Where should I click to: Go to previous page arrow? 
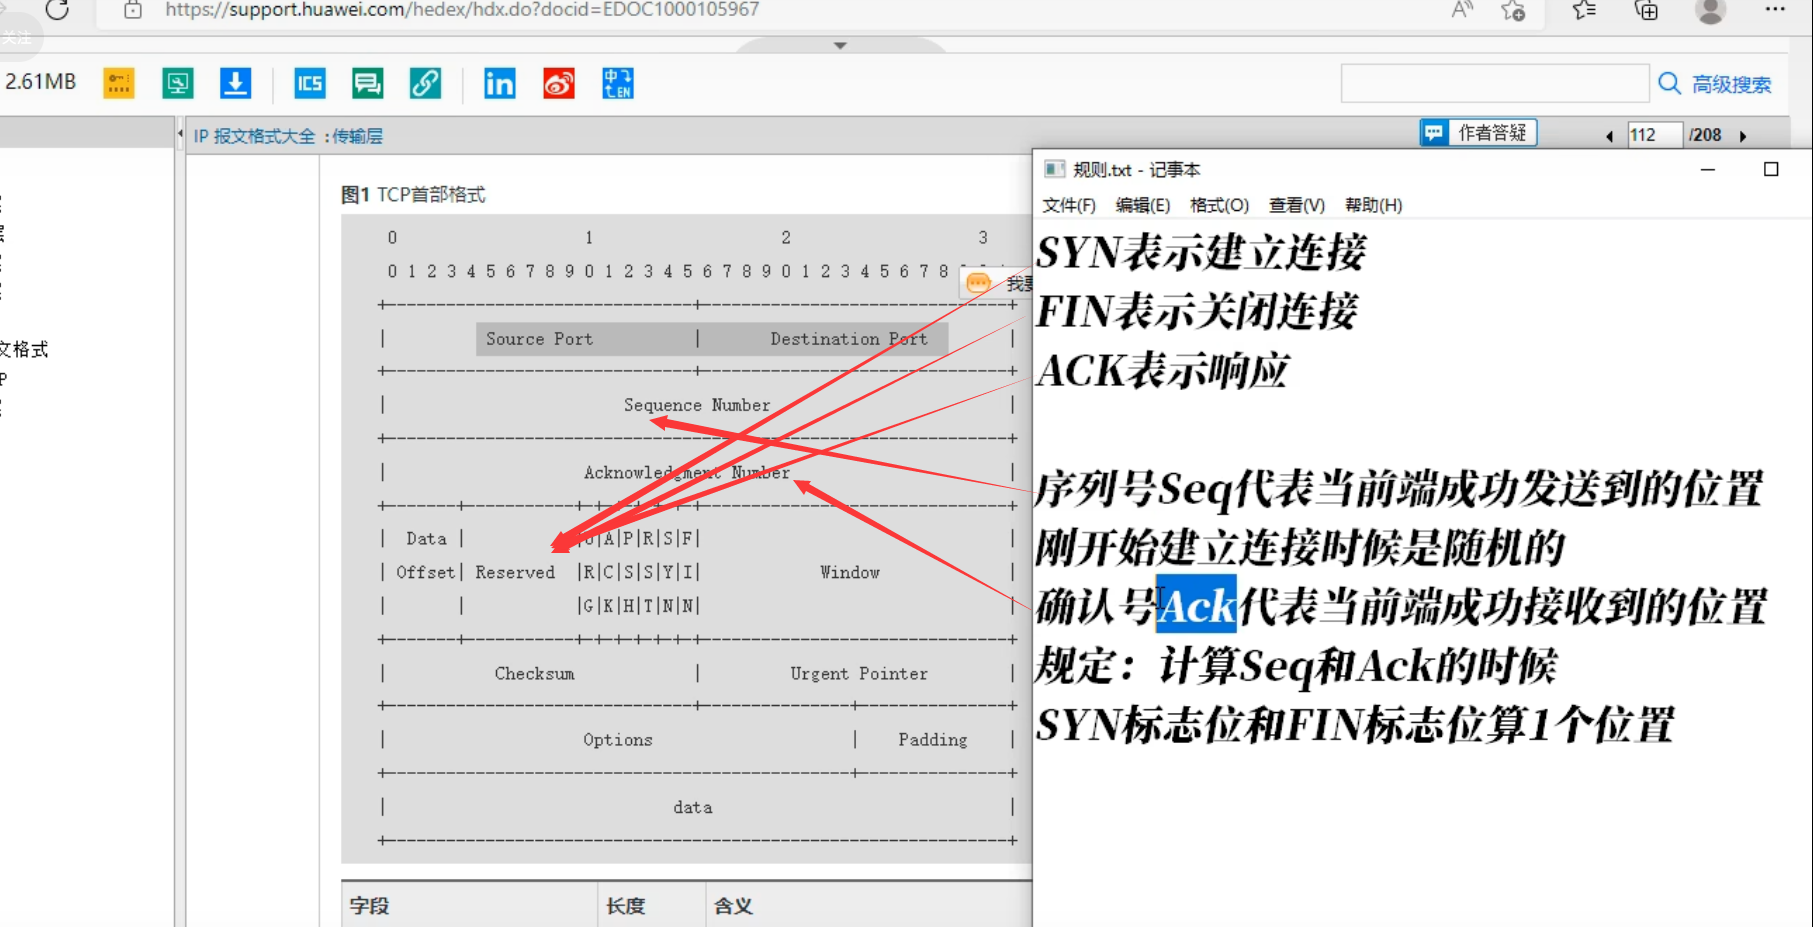tap(1609, 136)
